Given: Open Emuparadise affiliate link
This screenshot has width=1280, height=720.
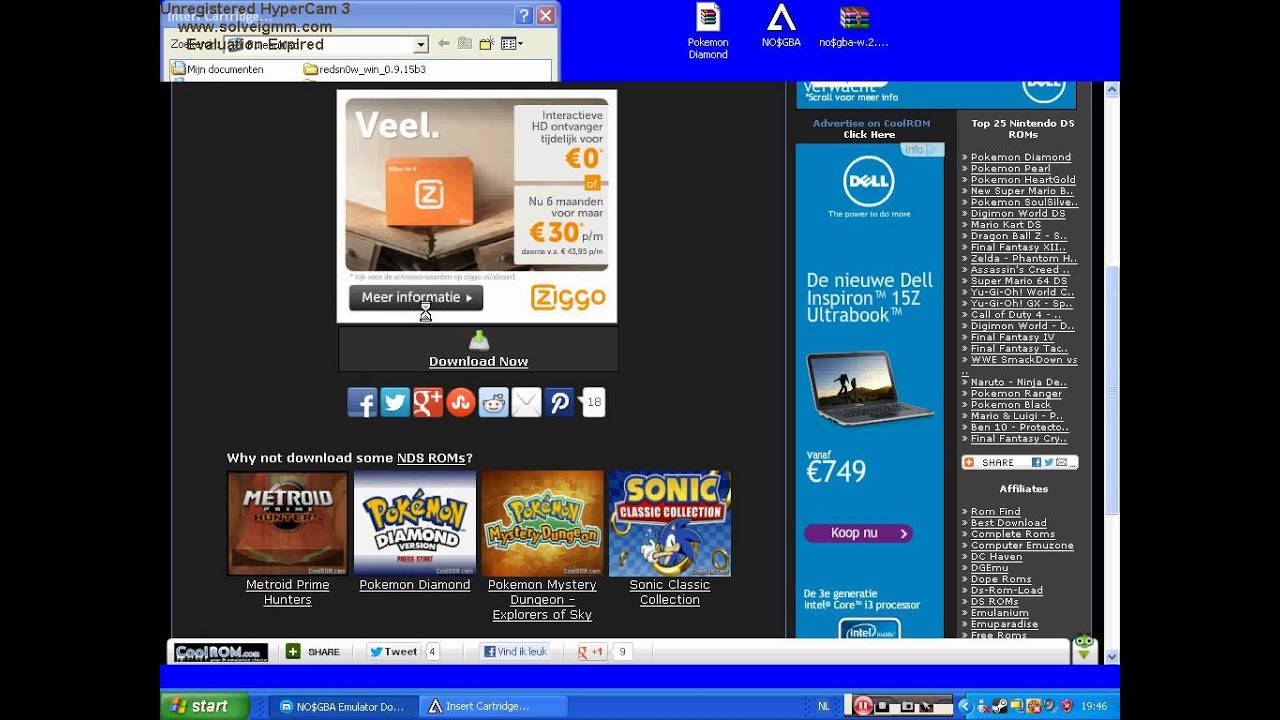Looking at the screenshot, I should [1004, 623].
